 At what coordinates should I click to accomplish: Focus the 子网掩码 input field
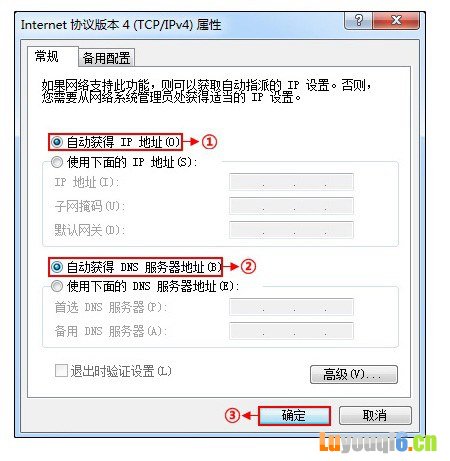pos(291,206)
